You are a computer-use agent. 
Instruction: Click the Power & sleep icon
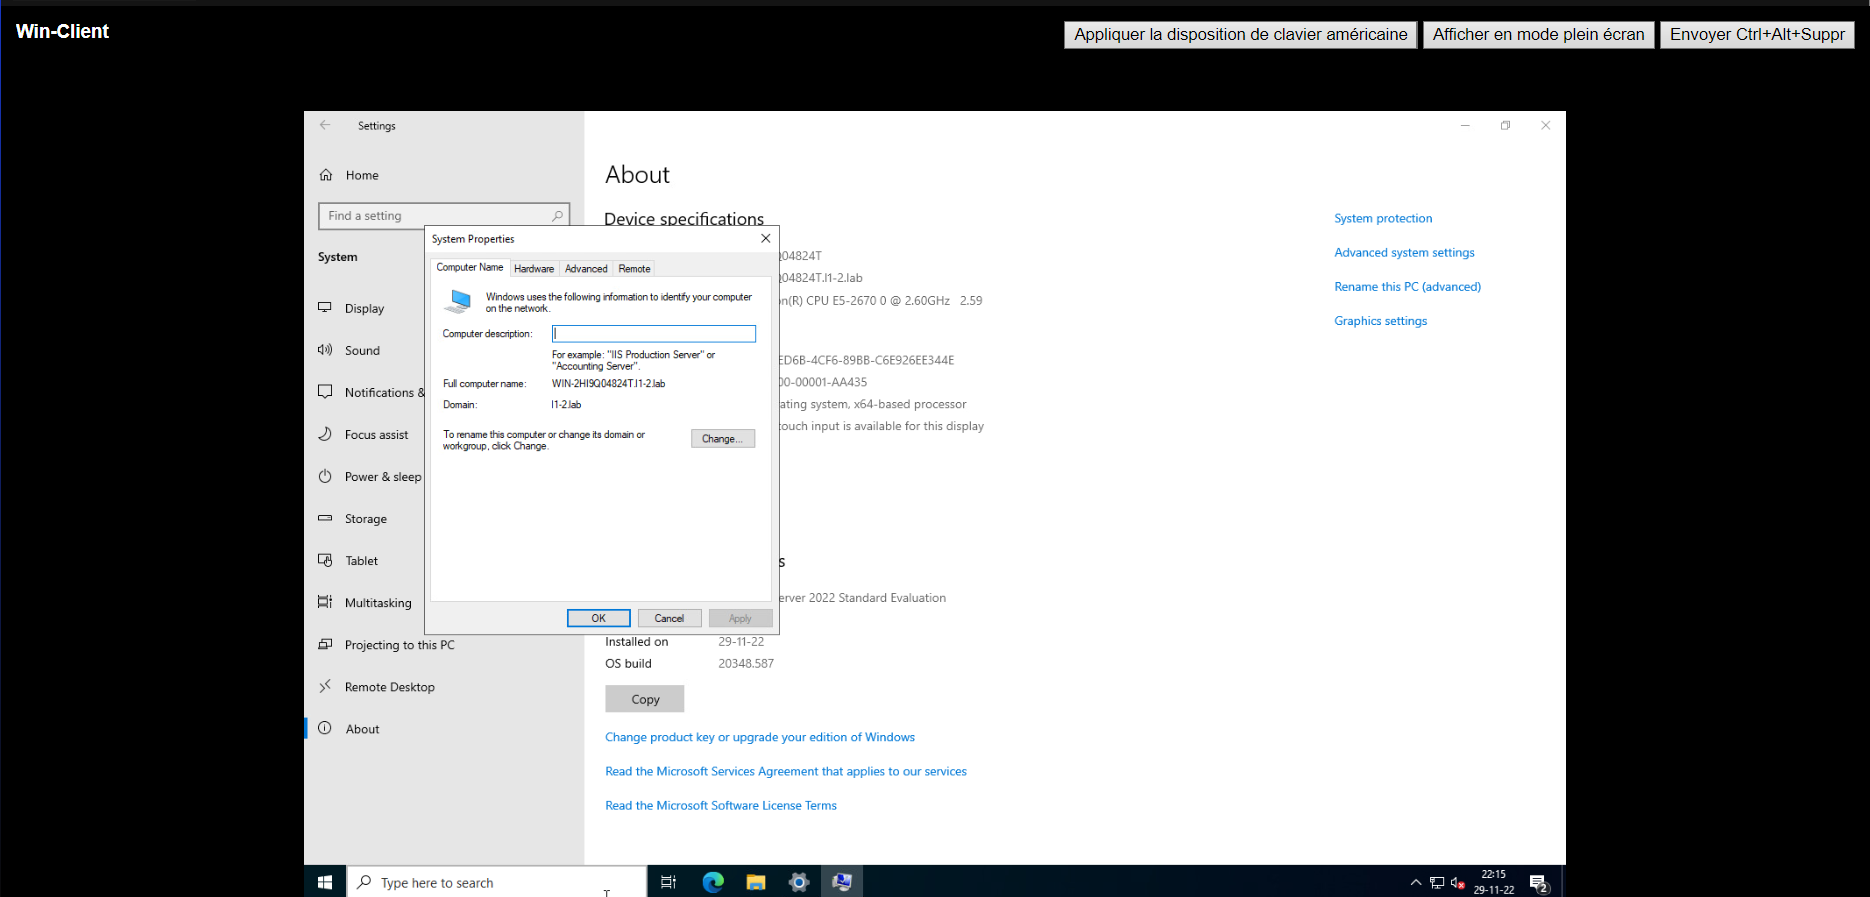pyautogui.click(x=325, y=476)
